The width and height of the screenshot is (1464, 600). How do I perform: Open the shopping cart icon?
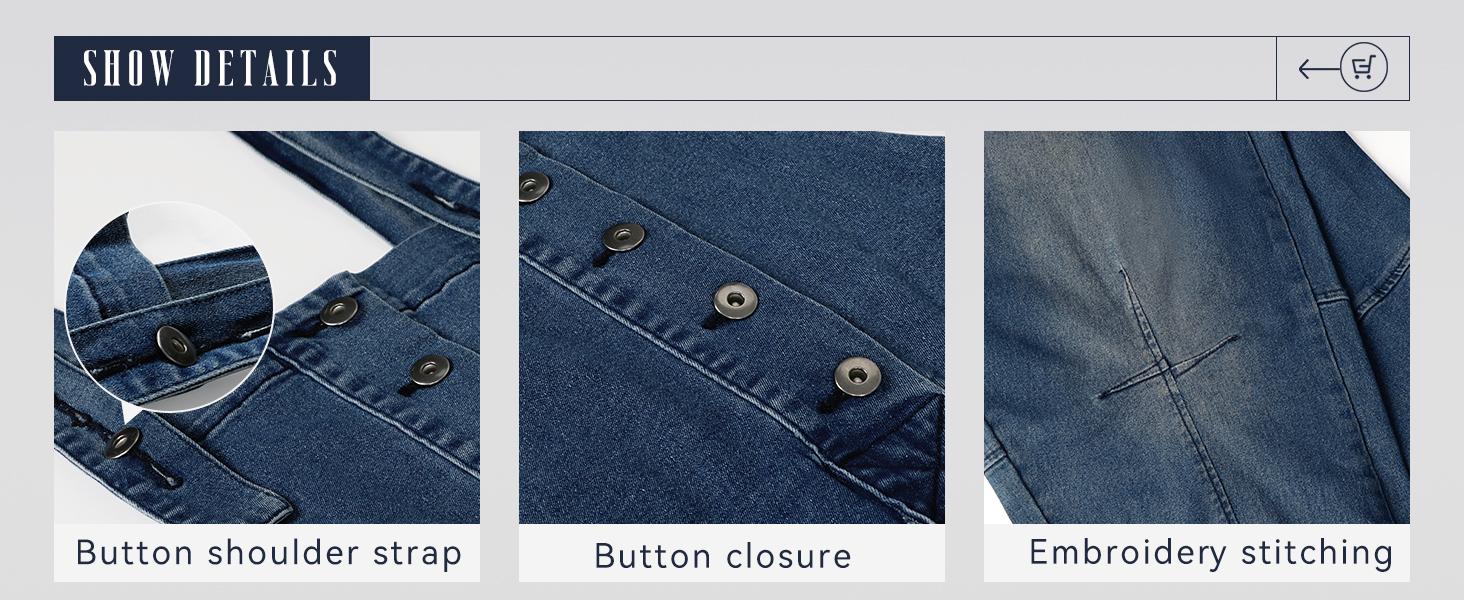[1363, 68]
